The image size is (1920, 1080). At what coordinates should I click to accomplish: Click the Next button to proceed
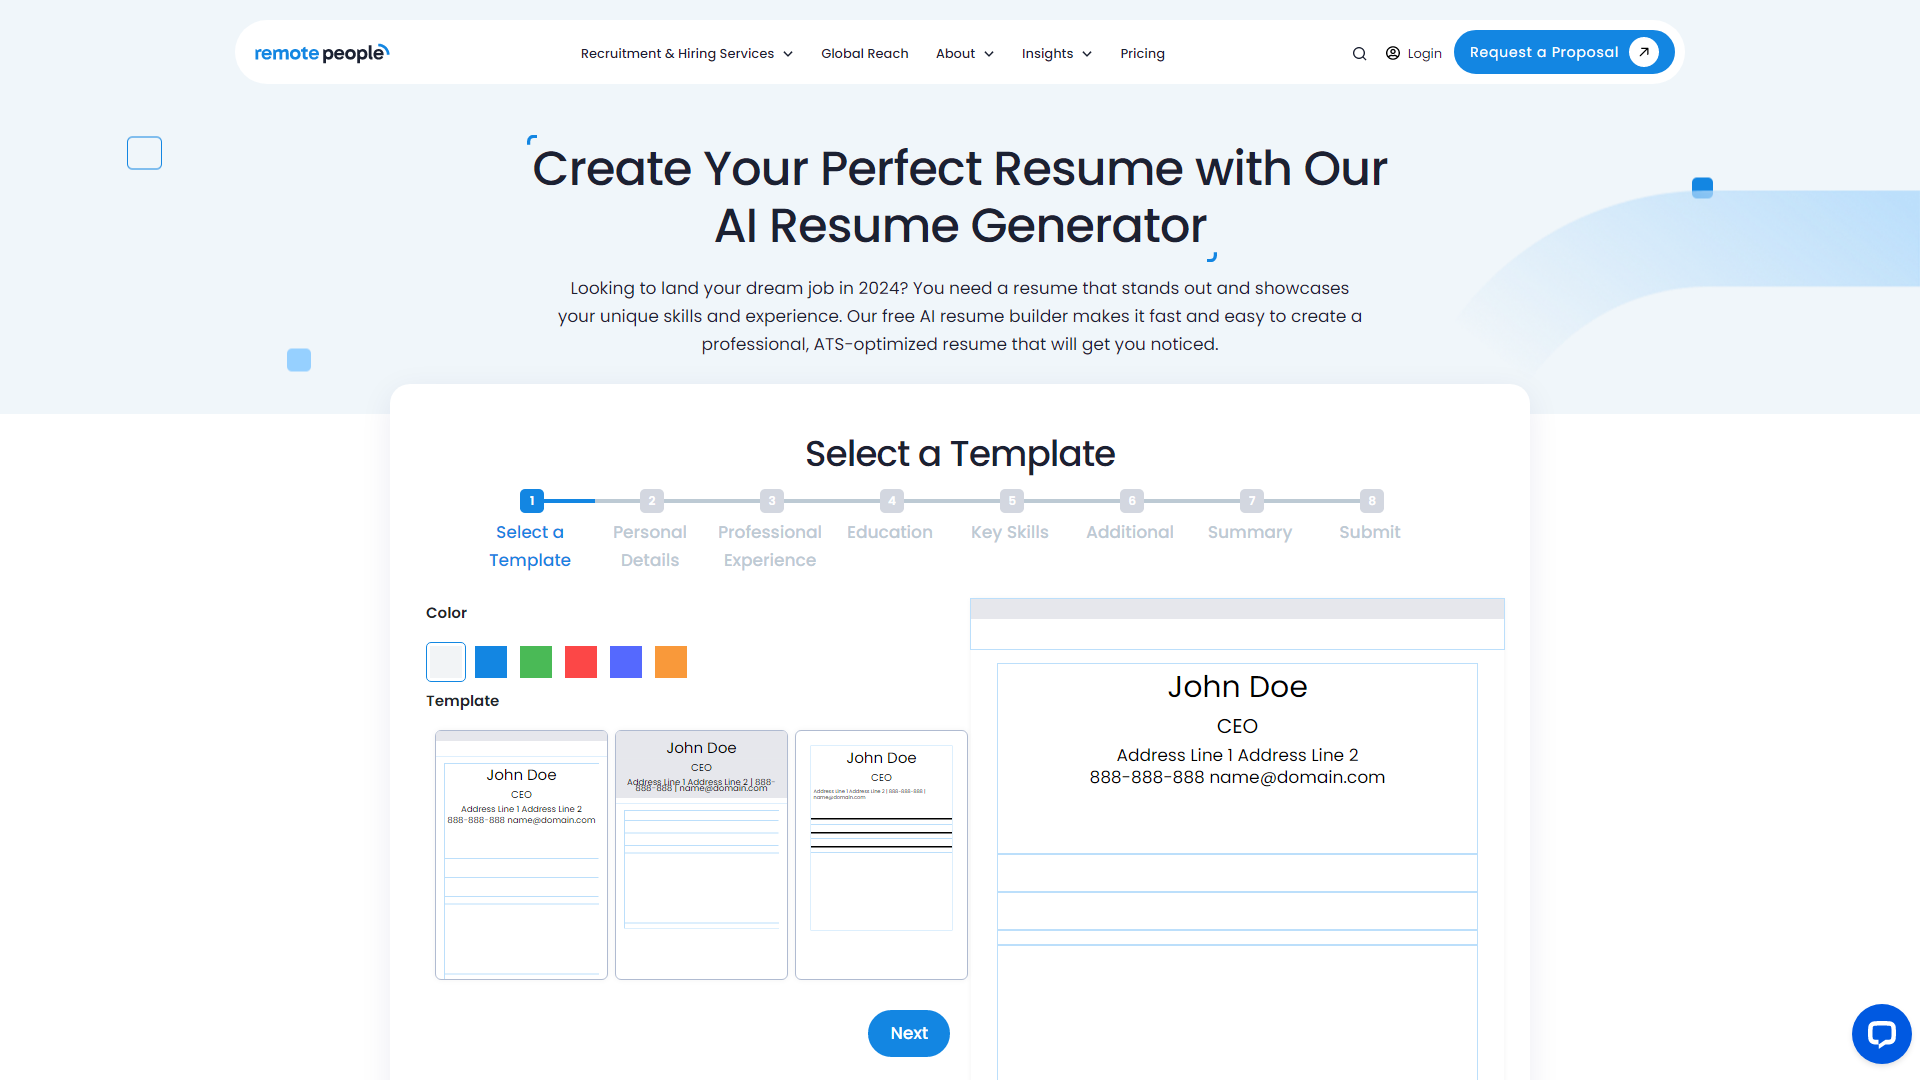point(907,1033)
